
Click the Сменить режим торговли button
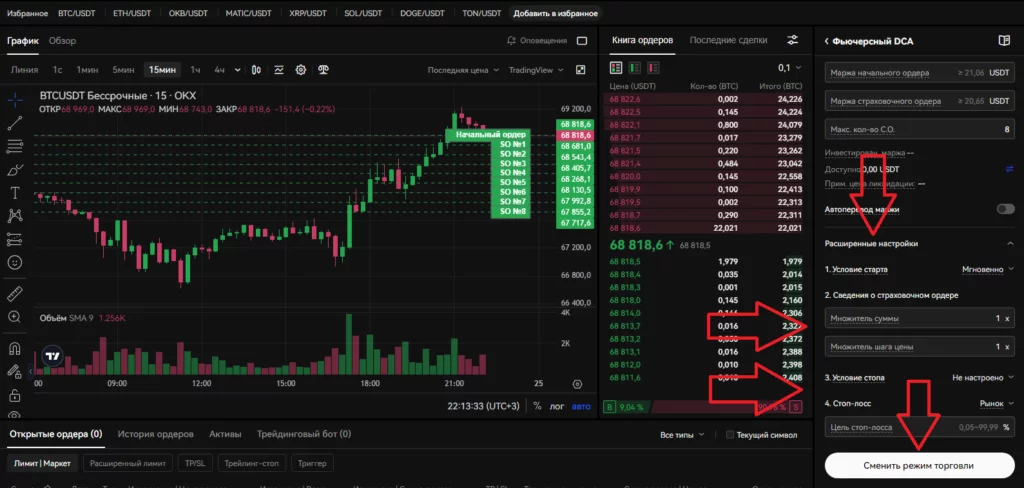click(x=918, y=466)
